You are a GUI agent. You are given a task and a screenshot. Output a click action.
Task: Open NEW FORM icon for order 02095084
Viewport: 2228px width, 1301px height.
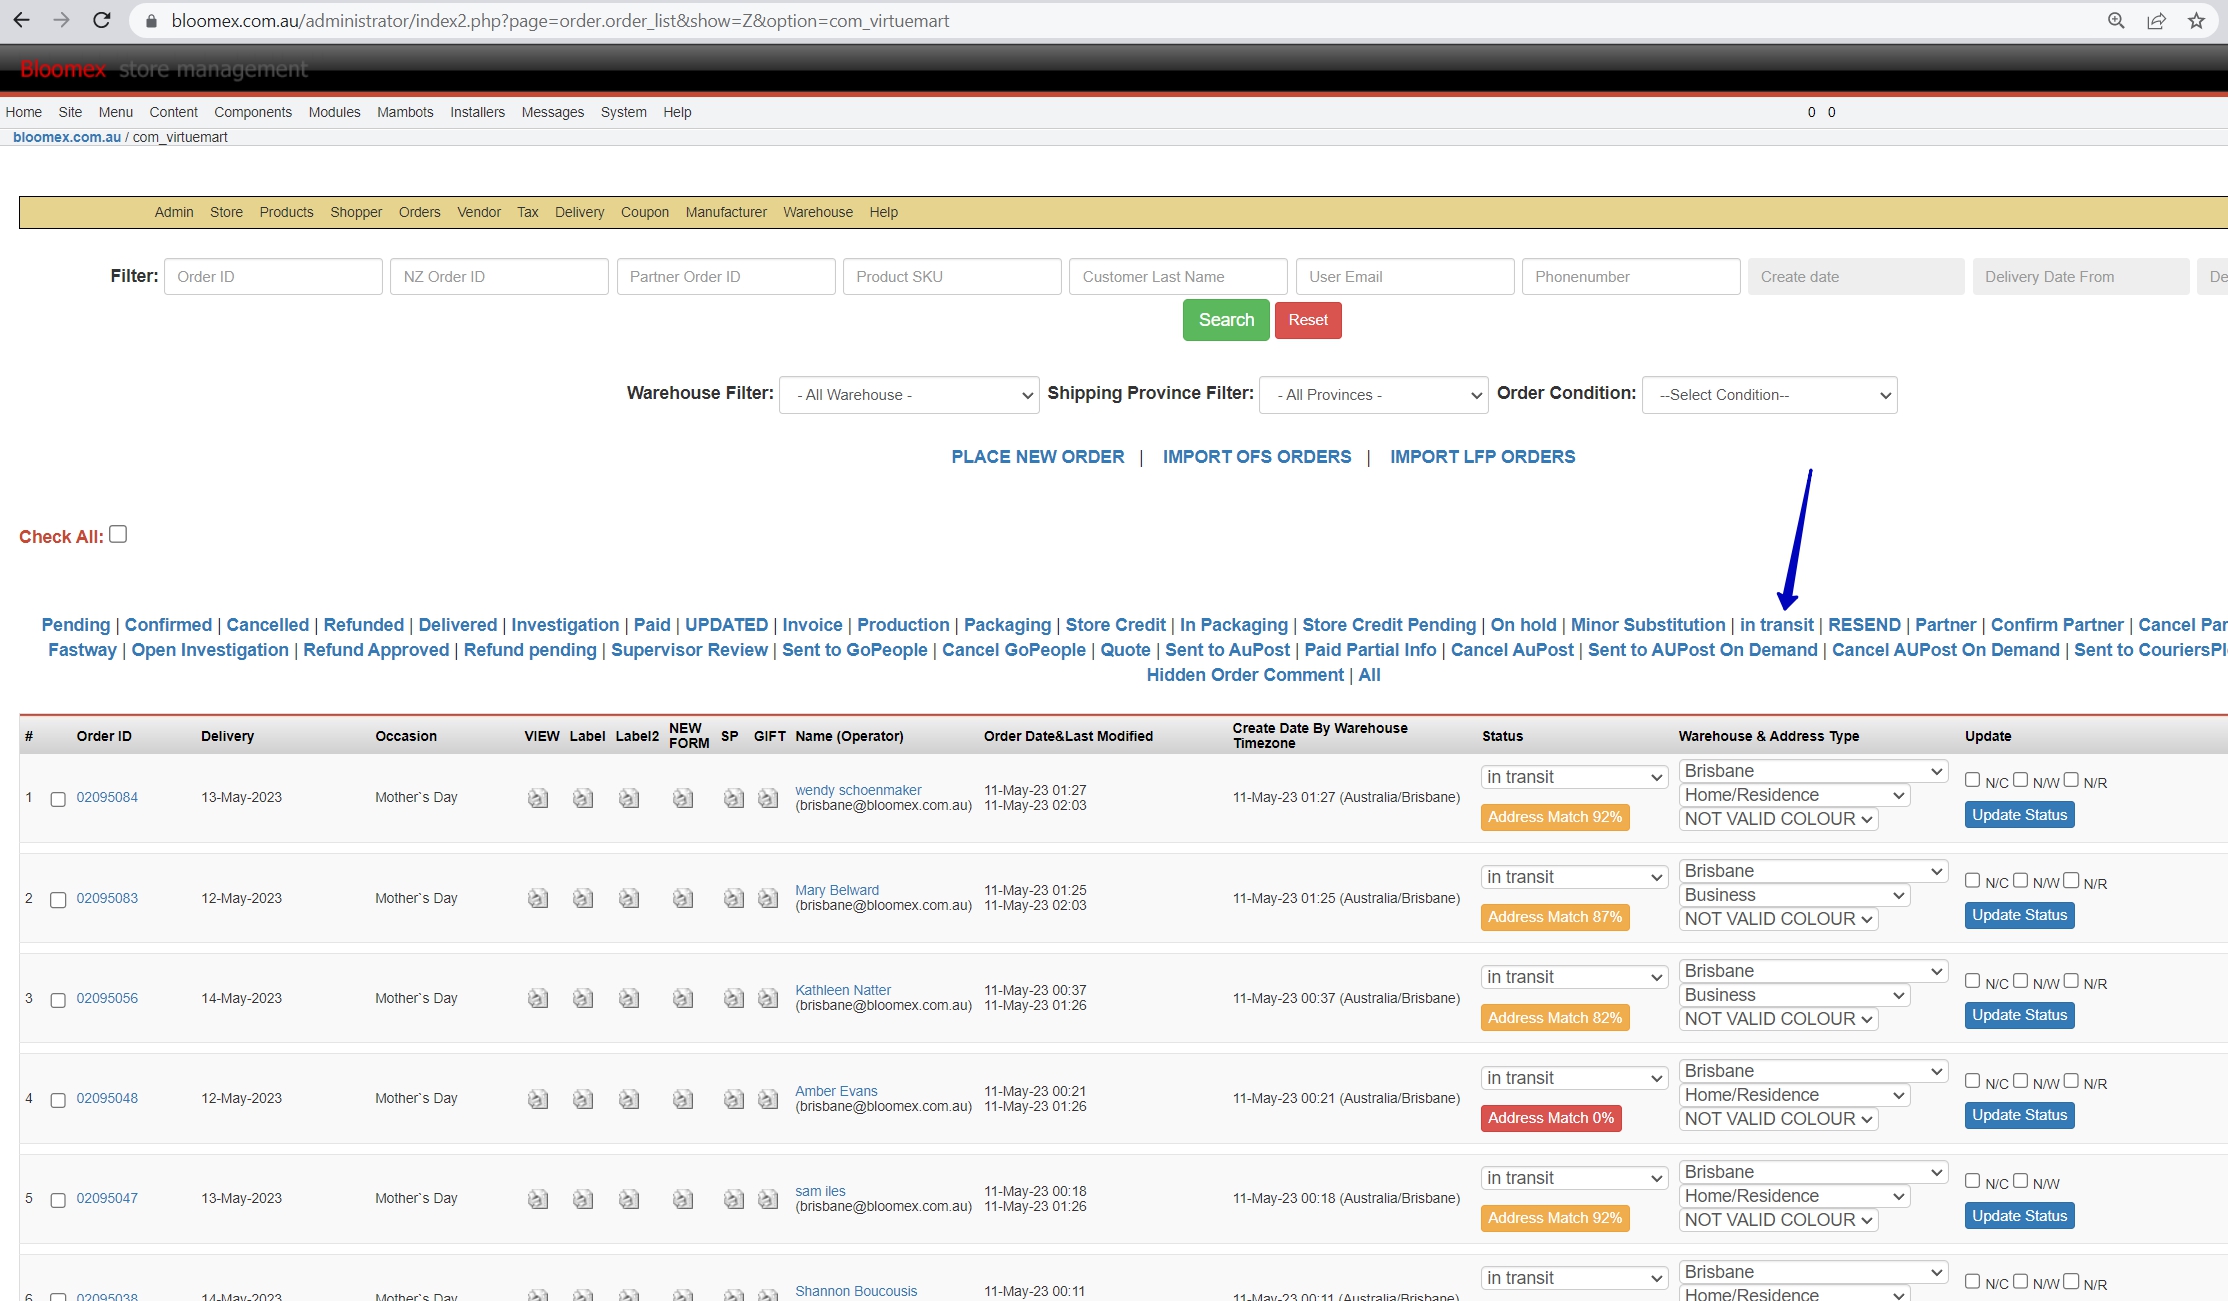click(683, 798)
